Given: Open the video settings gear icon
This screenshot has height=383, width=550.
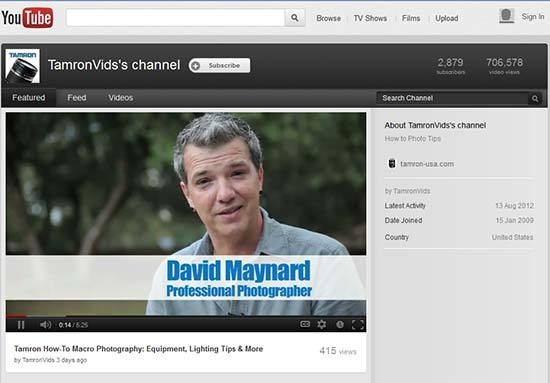Looking at the screenshot, I should [x=322, y=324].
